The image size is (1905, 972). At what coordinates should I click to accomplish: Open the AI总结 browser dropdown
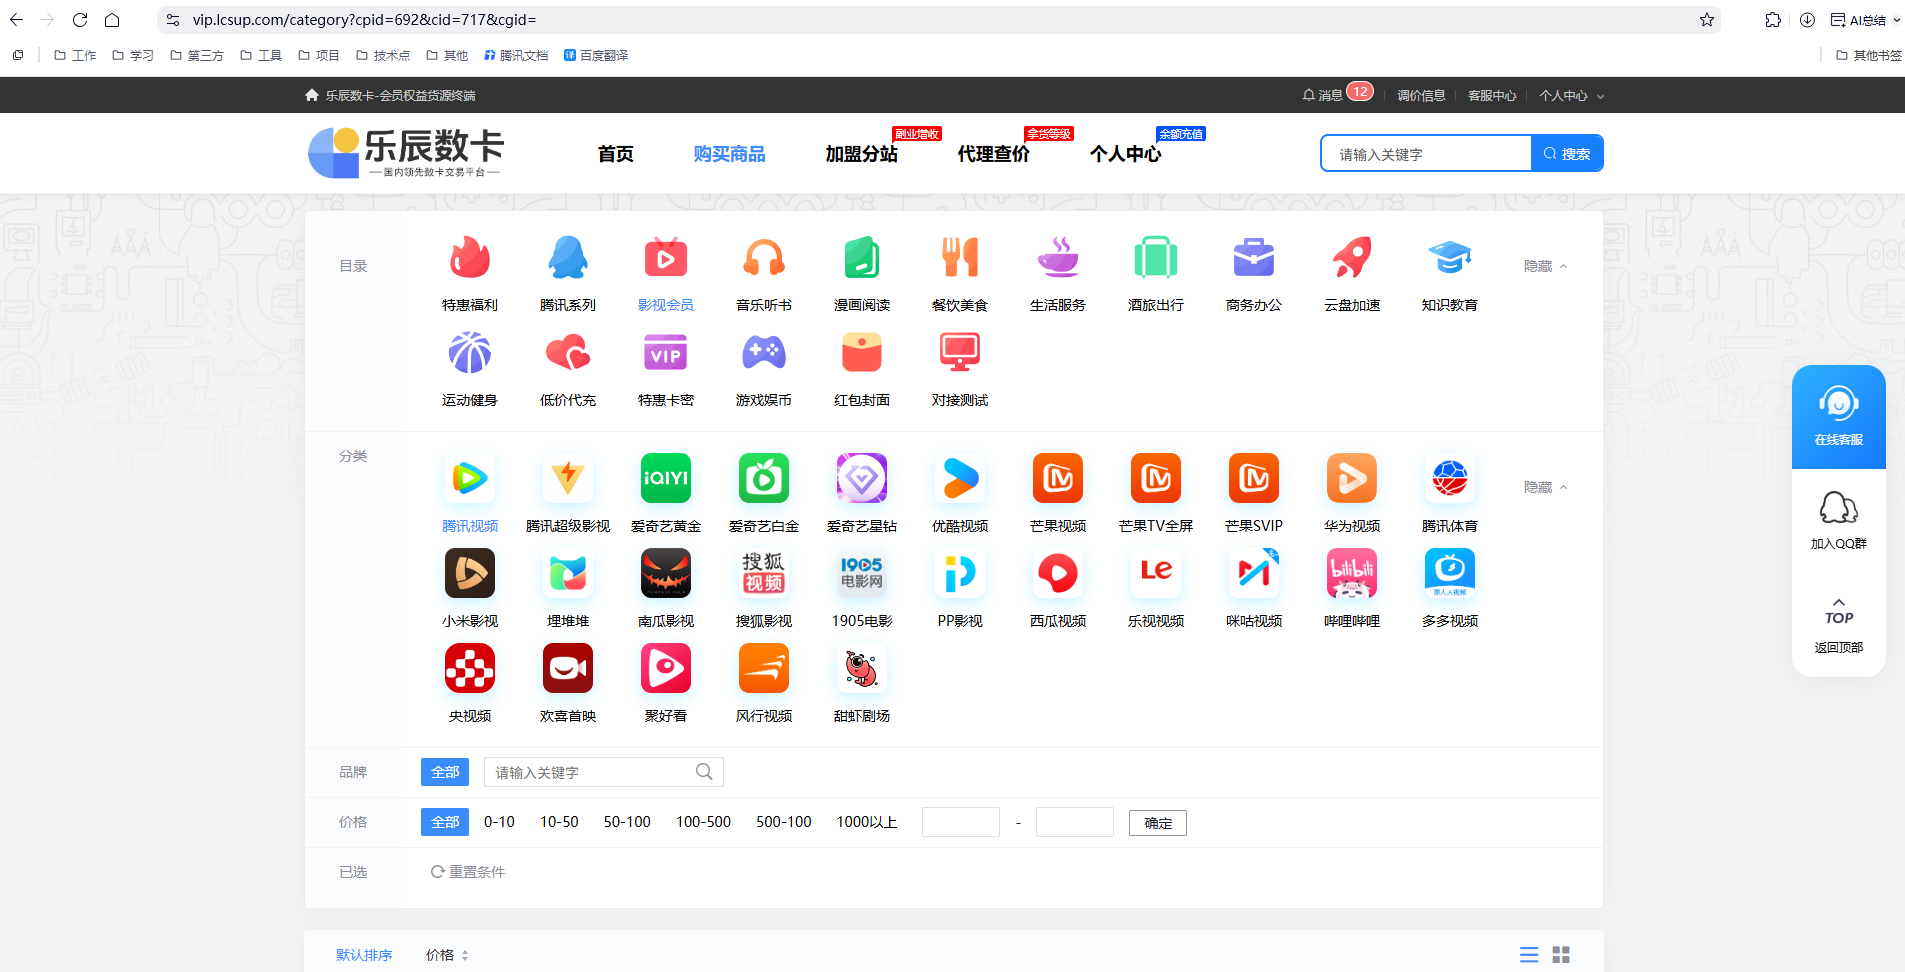(1866, 20)
